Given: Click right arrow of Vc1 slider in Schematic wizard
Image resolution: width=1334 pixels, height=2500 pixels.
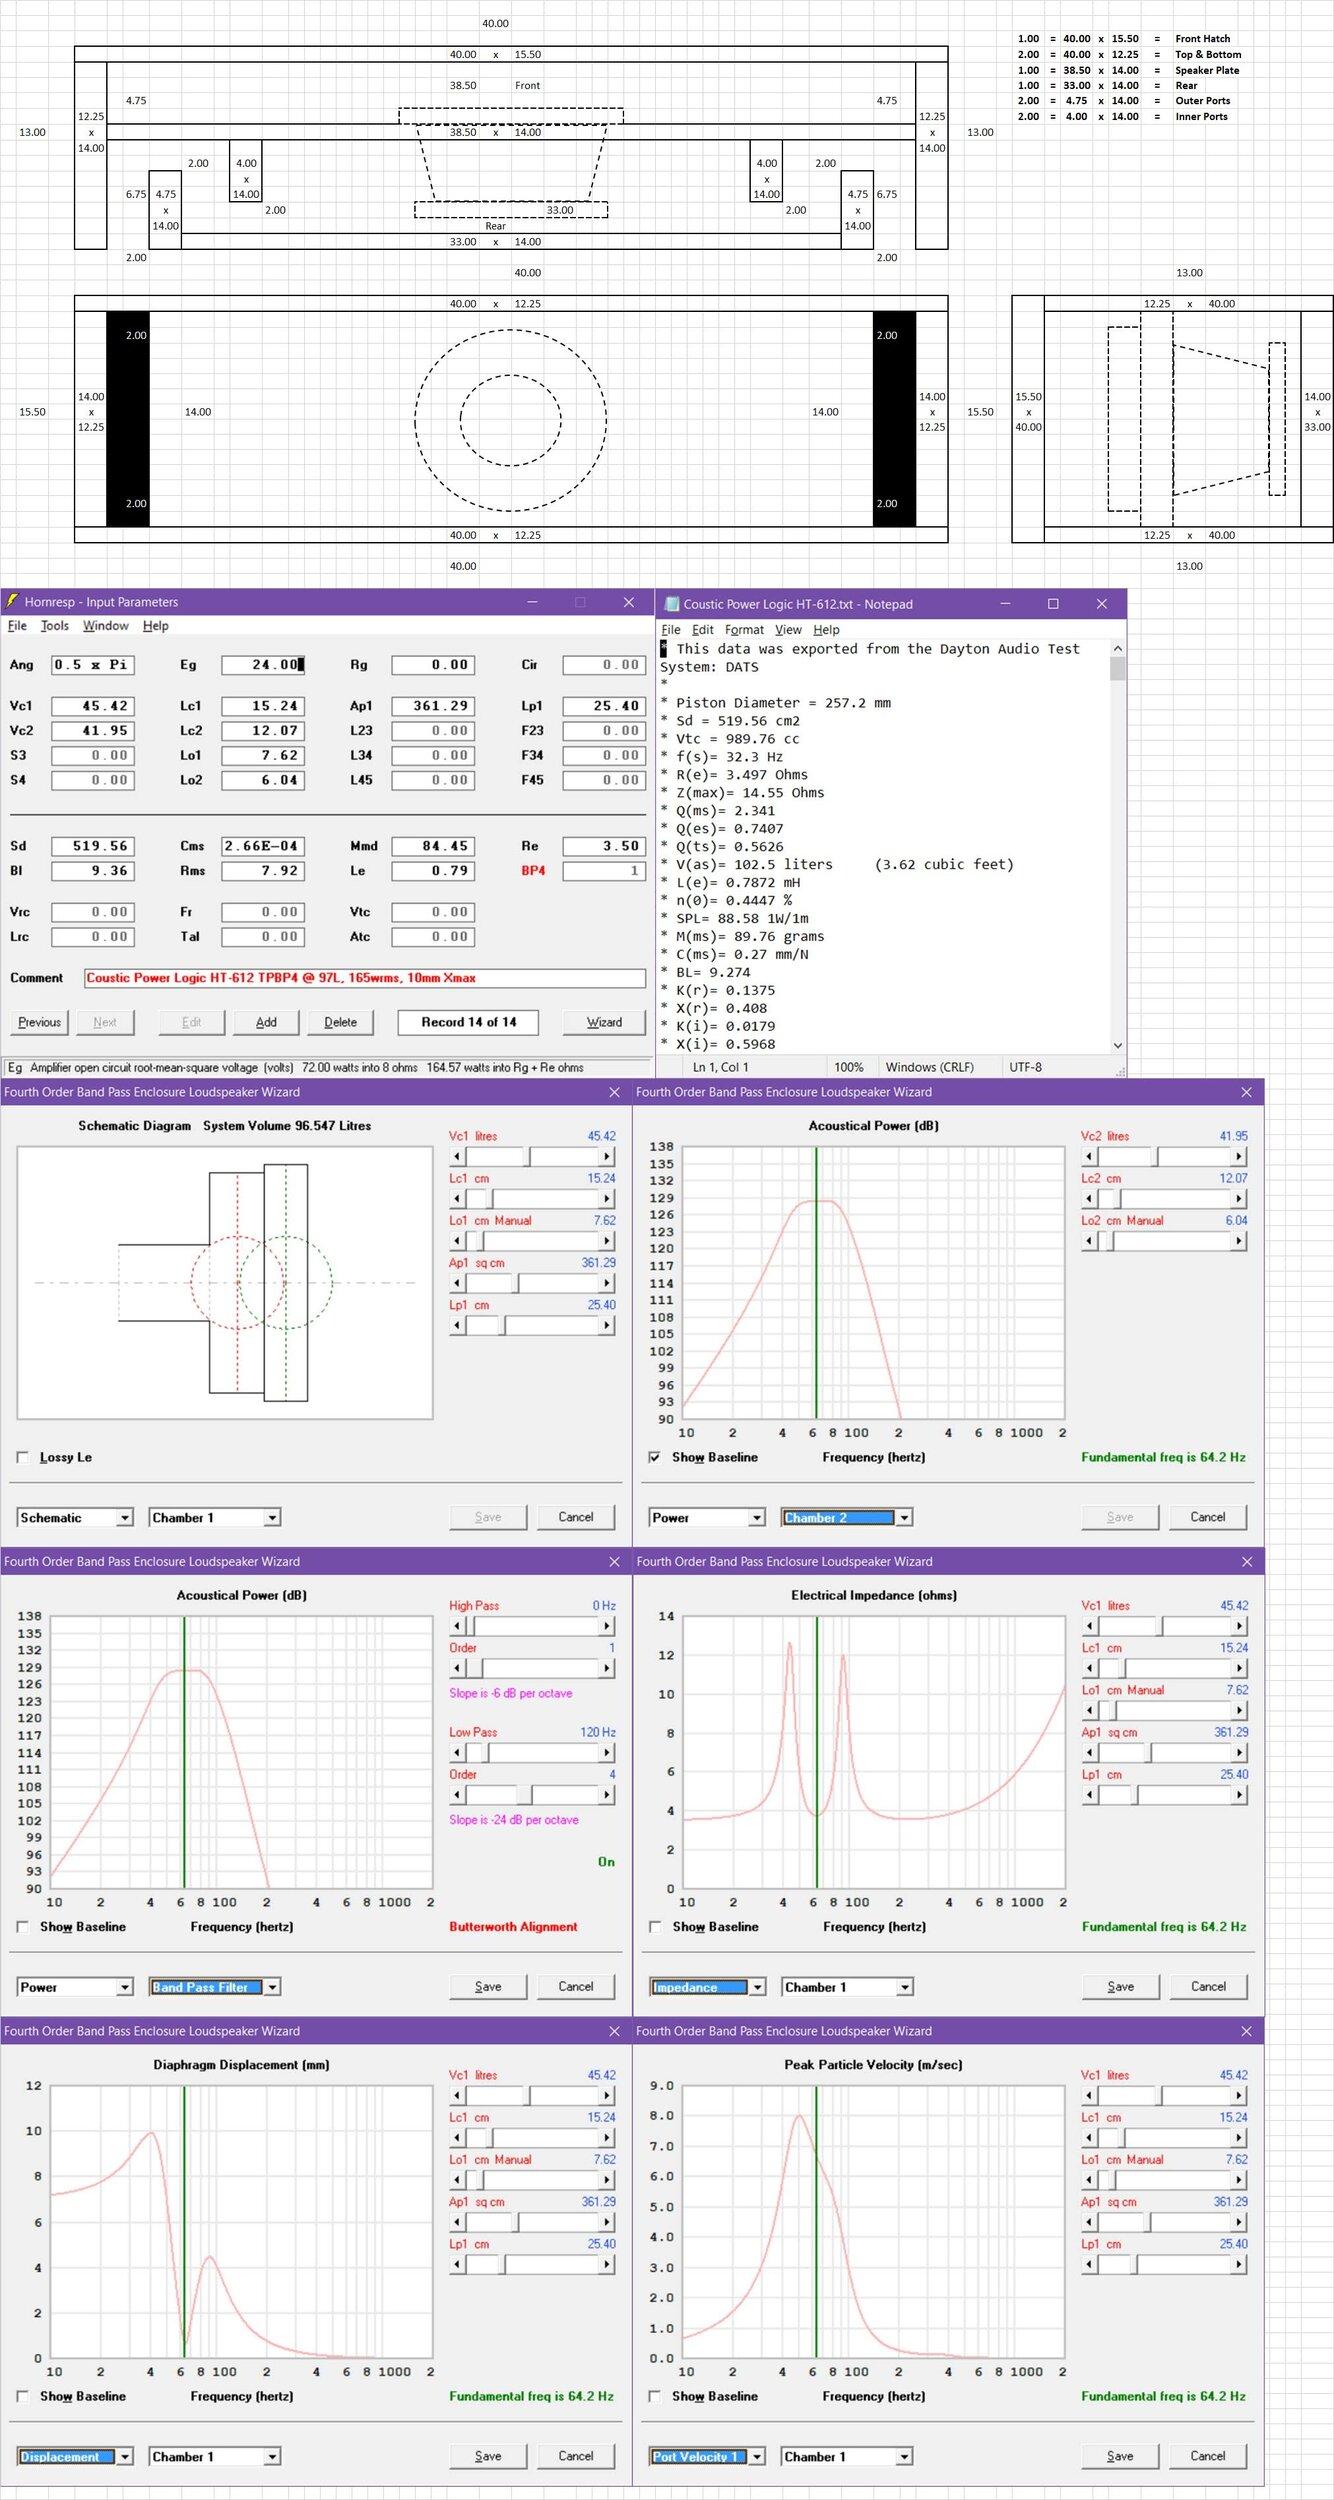Looking at the screenshot, I should click(x=607, y=1156).
